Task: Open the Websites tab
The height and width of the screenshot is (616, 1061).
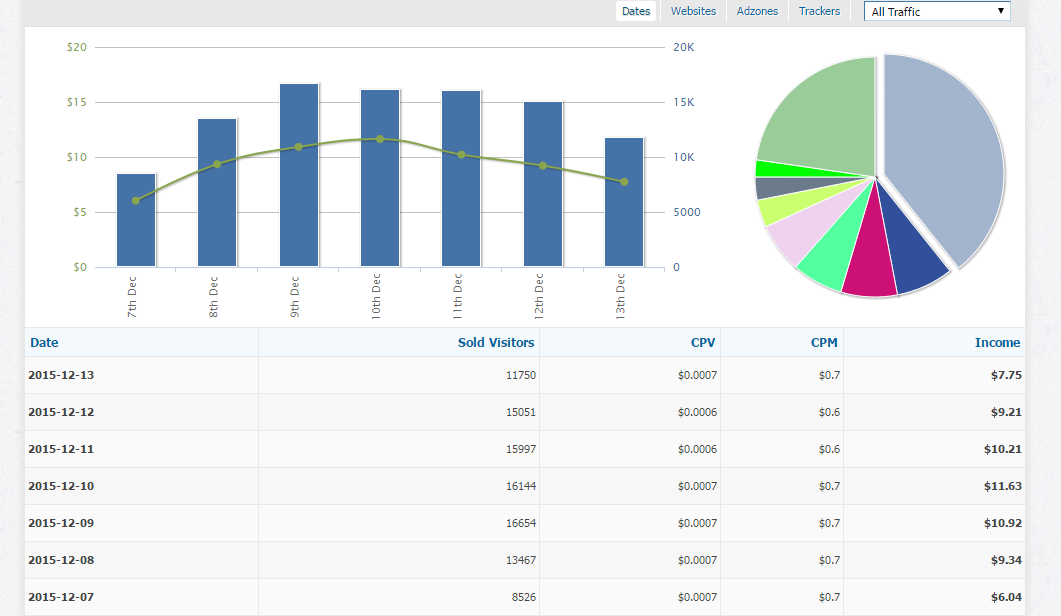Action: (x=693, y=11)
